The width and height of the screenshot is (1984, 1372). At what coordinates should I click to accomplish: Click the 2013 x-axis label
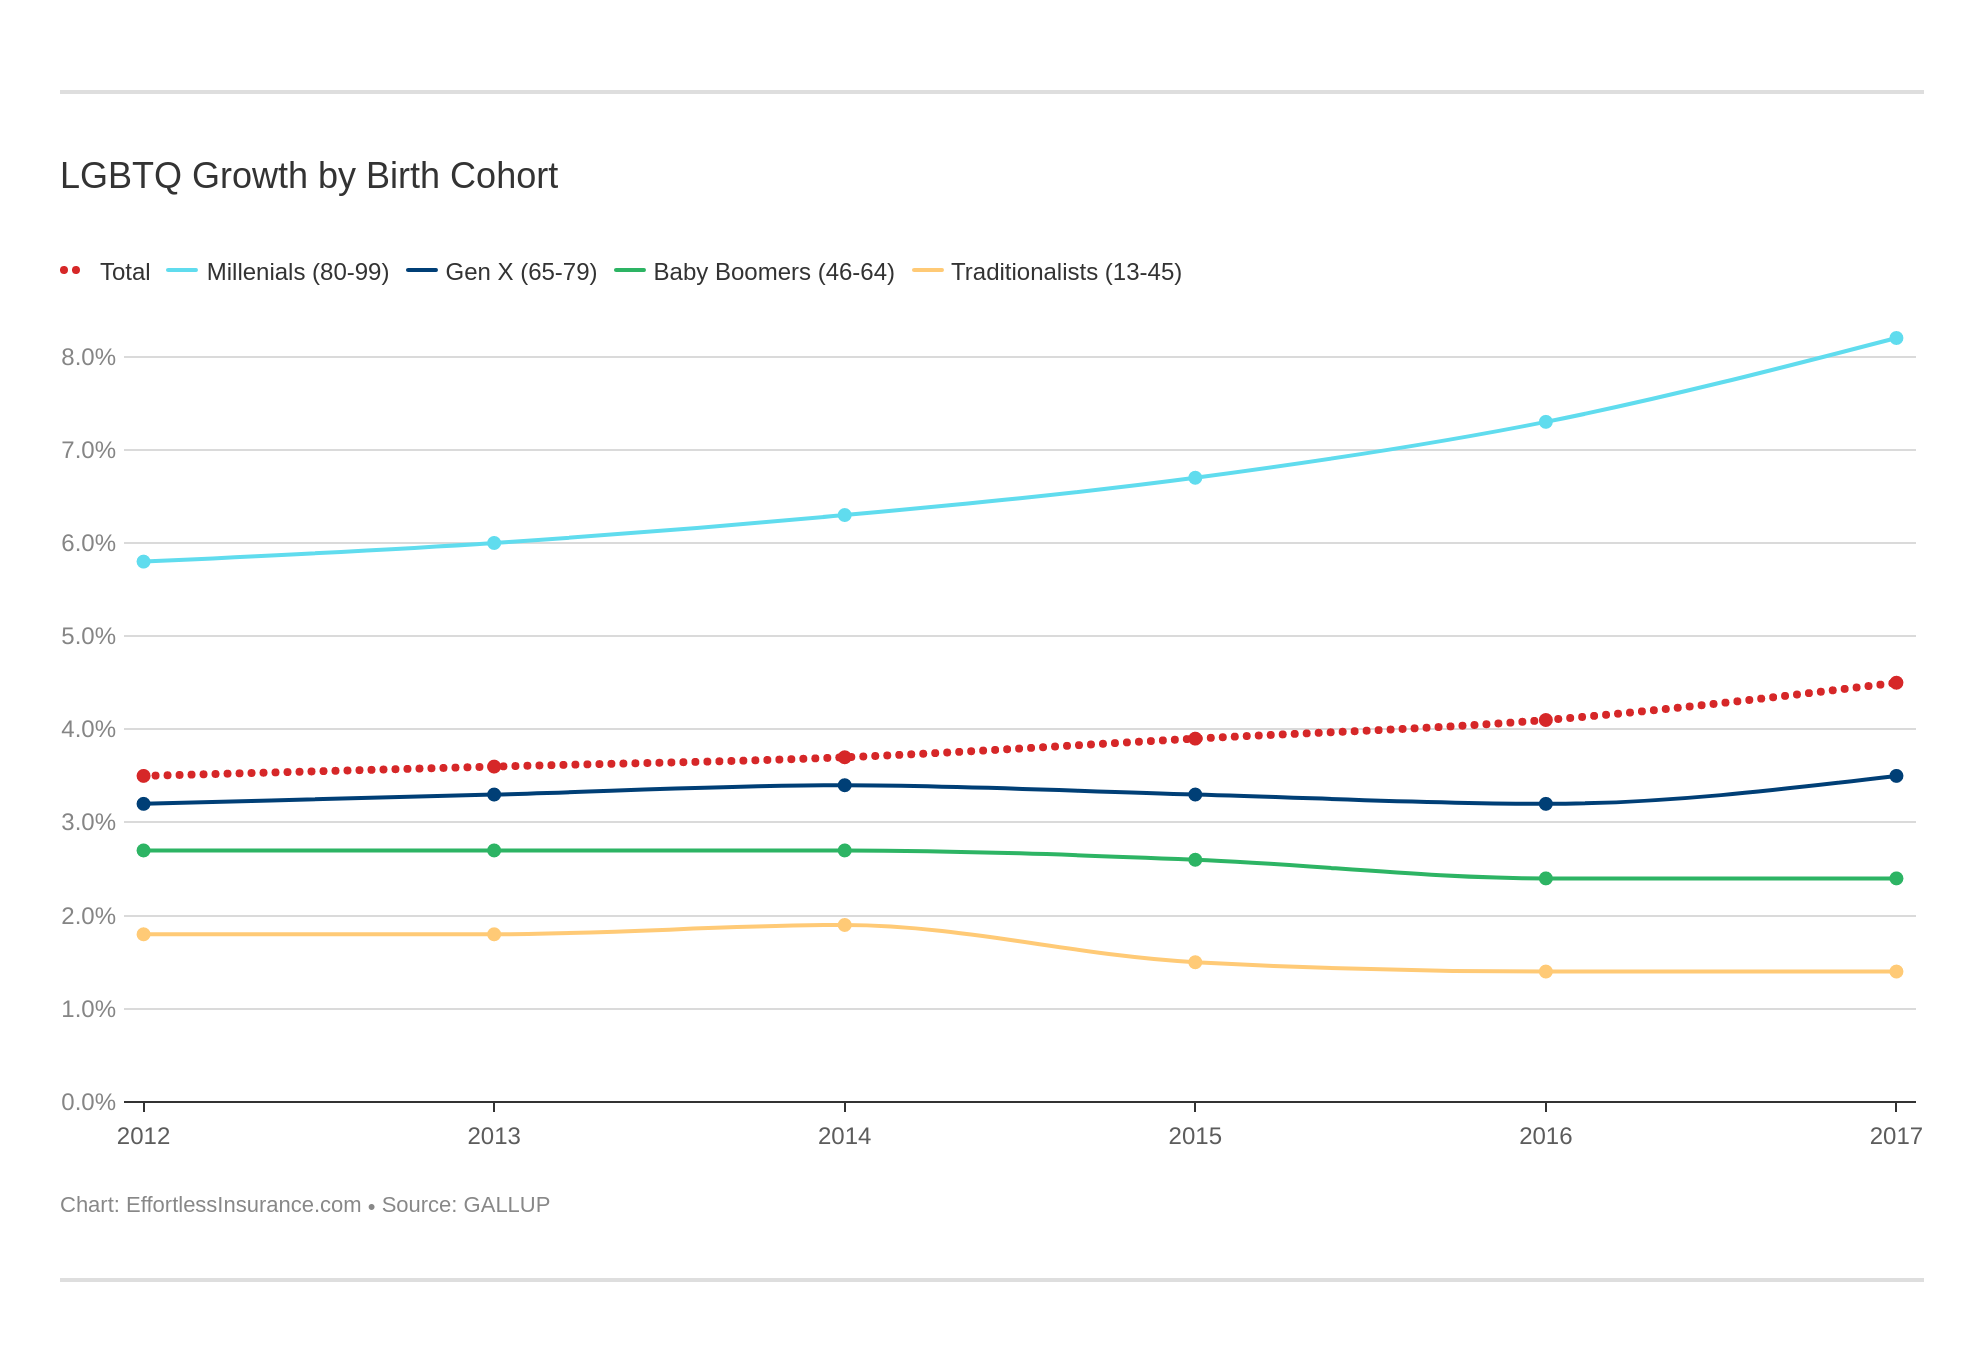point(494,1136)
